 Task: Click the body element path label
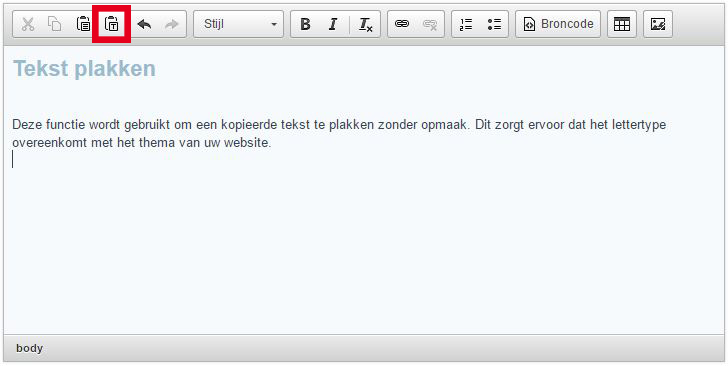29,348
